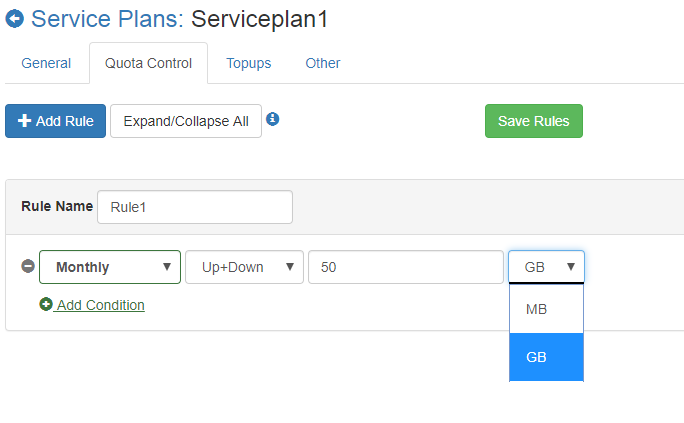Go to the Other tab
Image resolution: width=684 pixels, height=423 pixels.
pyautogui.click(x=323, y=63)
